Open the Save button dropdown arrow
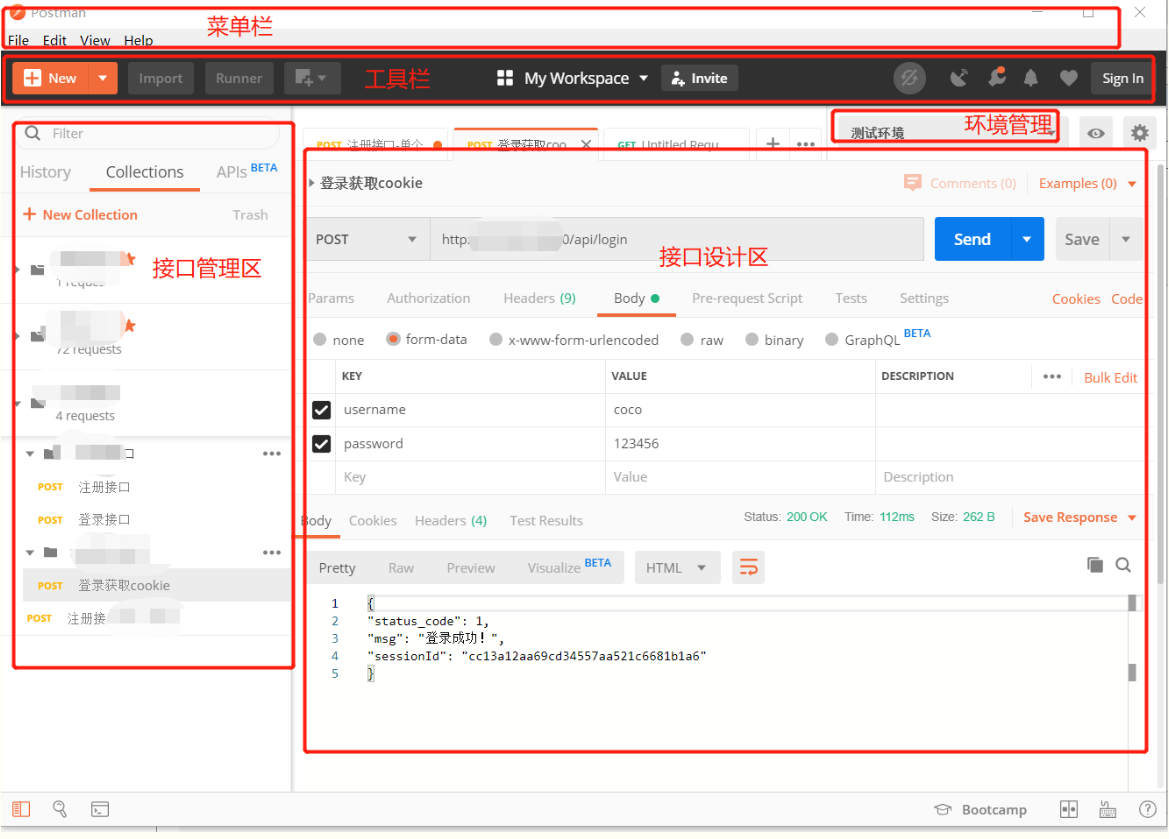This screenshot has width=1169, height=839. click(1126, 239)
